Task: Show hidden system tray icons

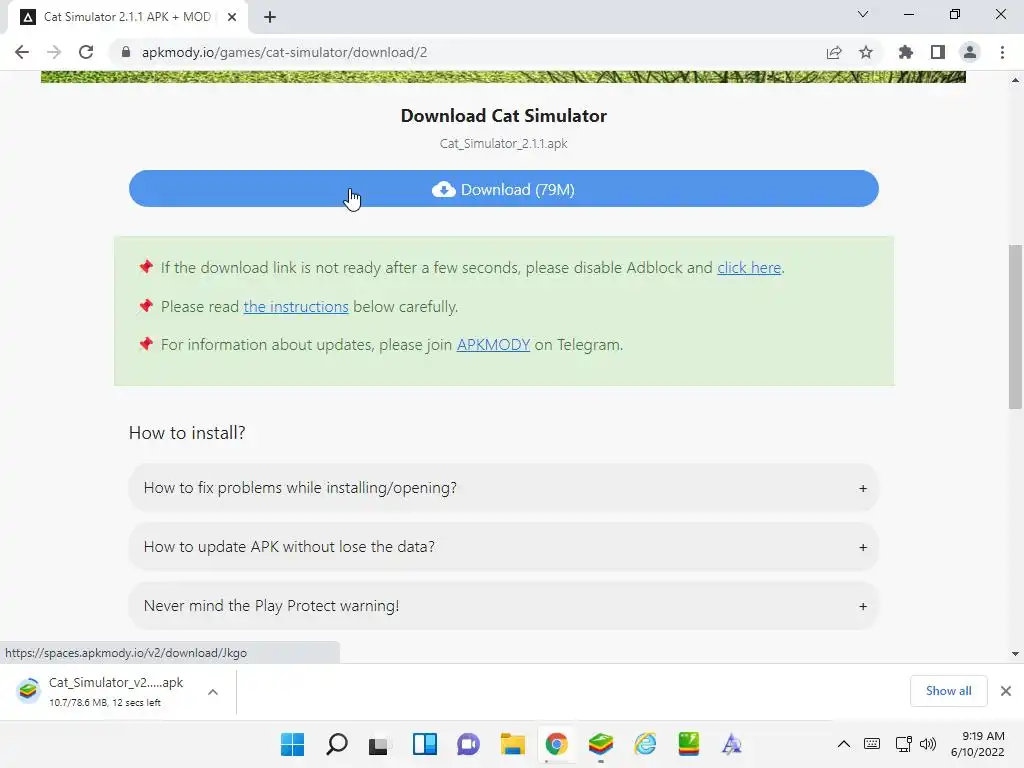Action: pyautogui.click(x=844, y=744)
